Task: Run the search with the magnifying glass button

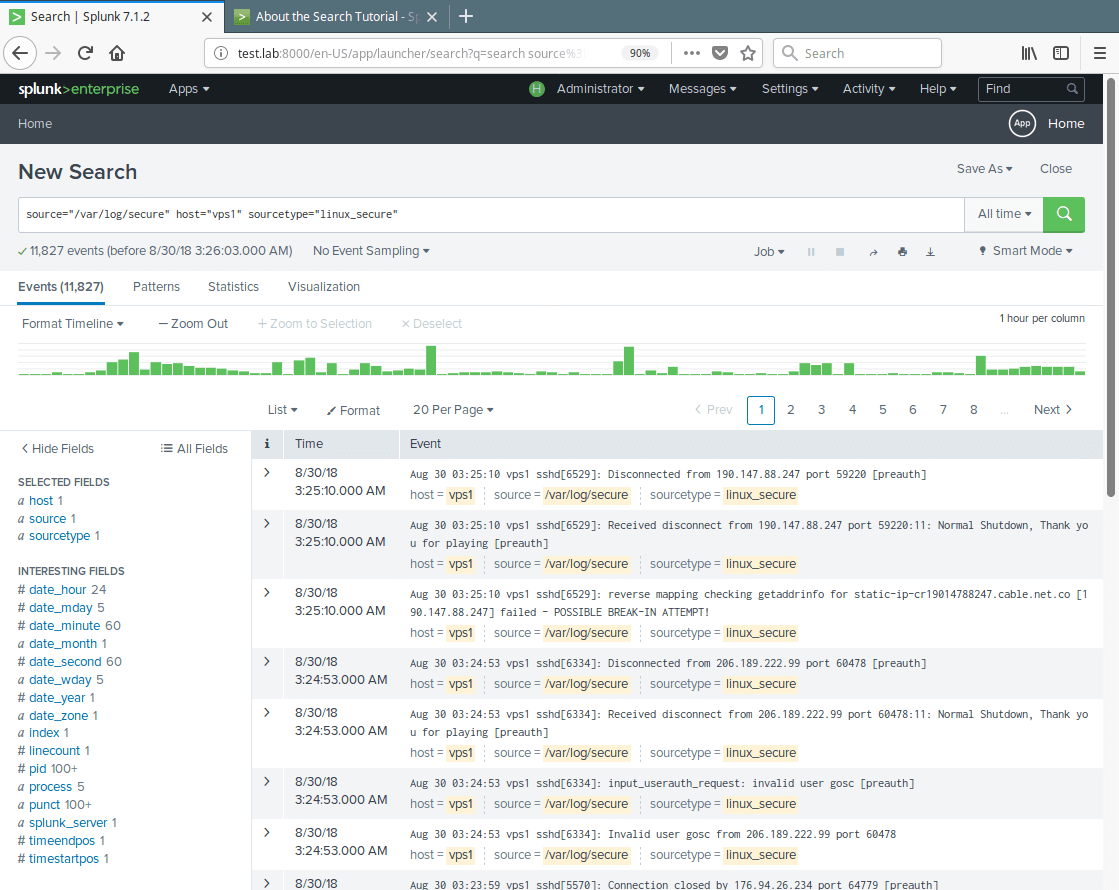Action: pos(1063,214)
